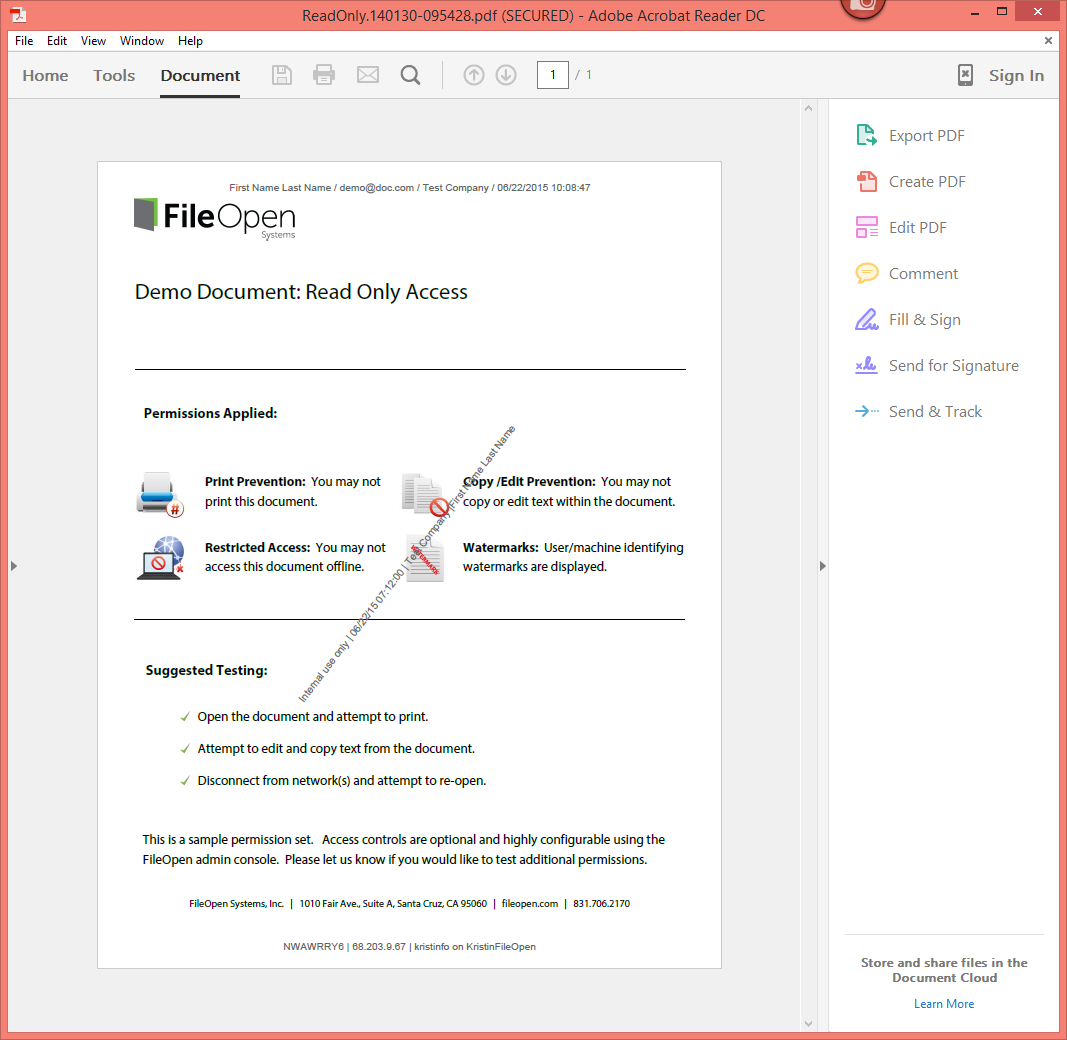The width and height of the screenshot is (1067, 1040).
Task: Click the heading 'Demo Document: Read Only Access'
Action: pos(301,292)
